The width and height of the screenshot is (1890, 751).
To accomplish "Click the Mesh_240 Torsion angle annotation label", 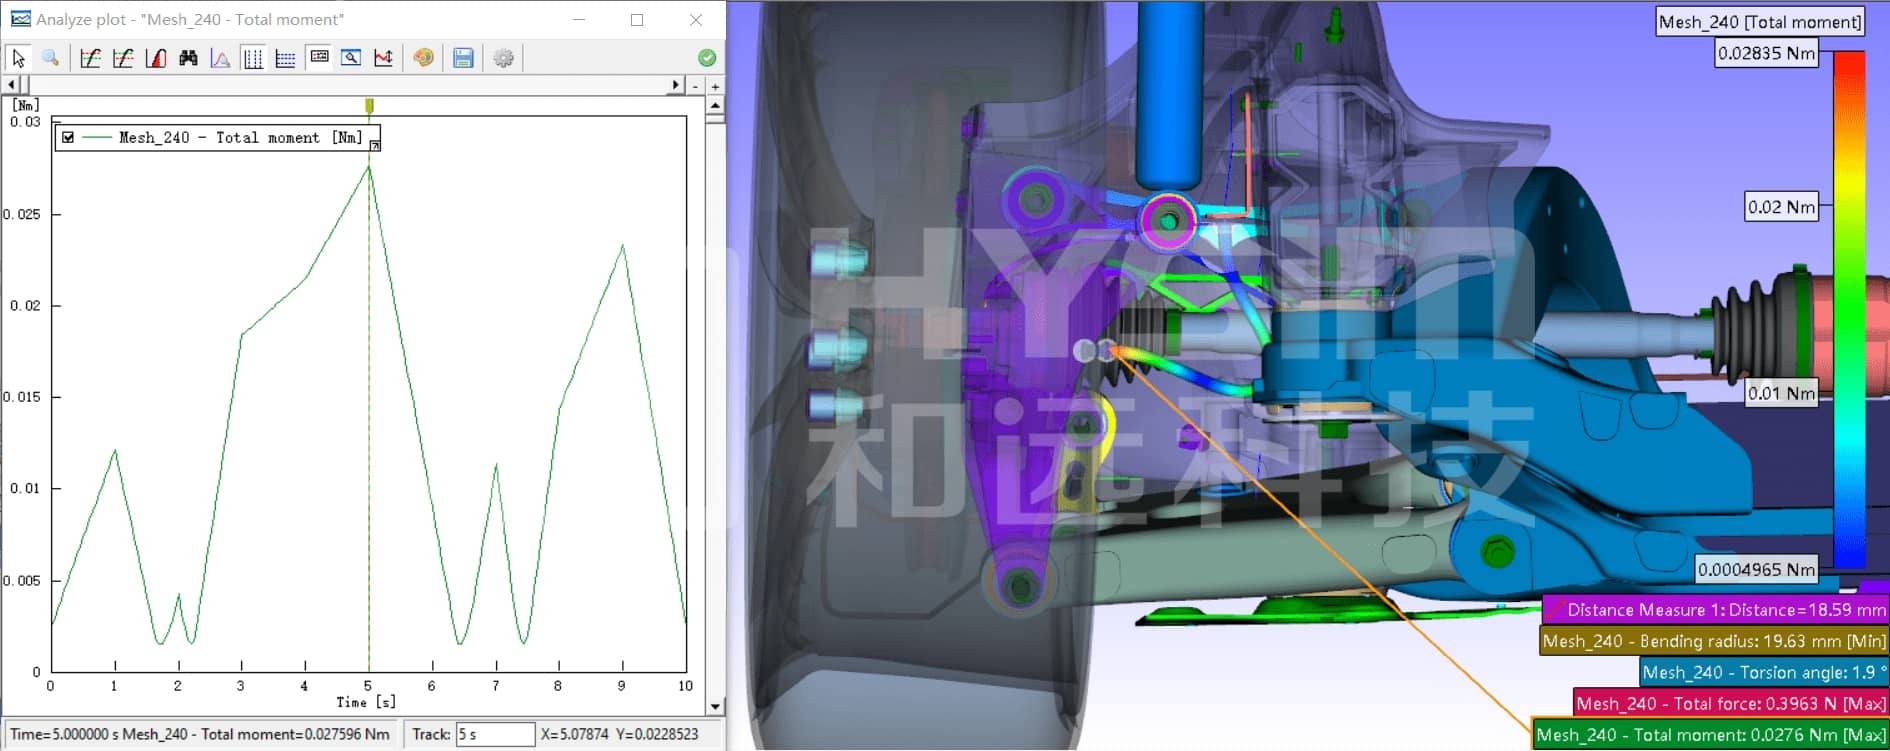I will [x=1764, y=672].
